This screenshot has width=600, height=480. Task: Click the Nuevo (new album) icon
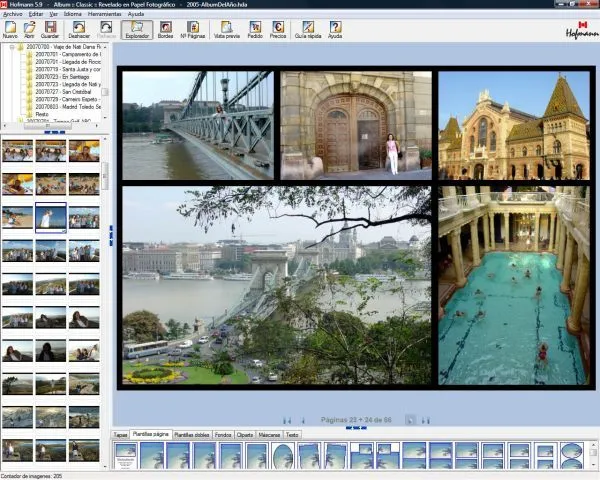coord(10,29)
